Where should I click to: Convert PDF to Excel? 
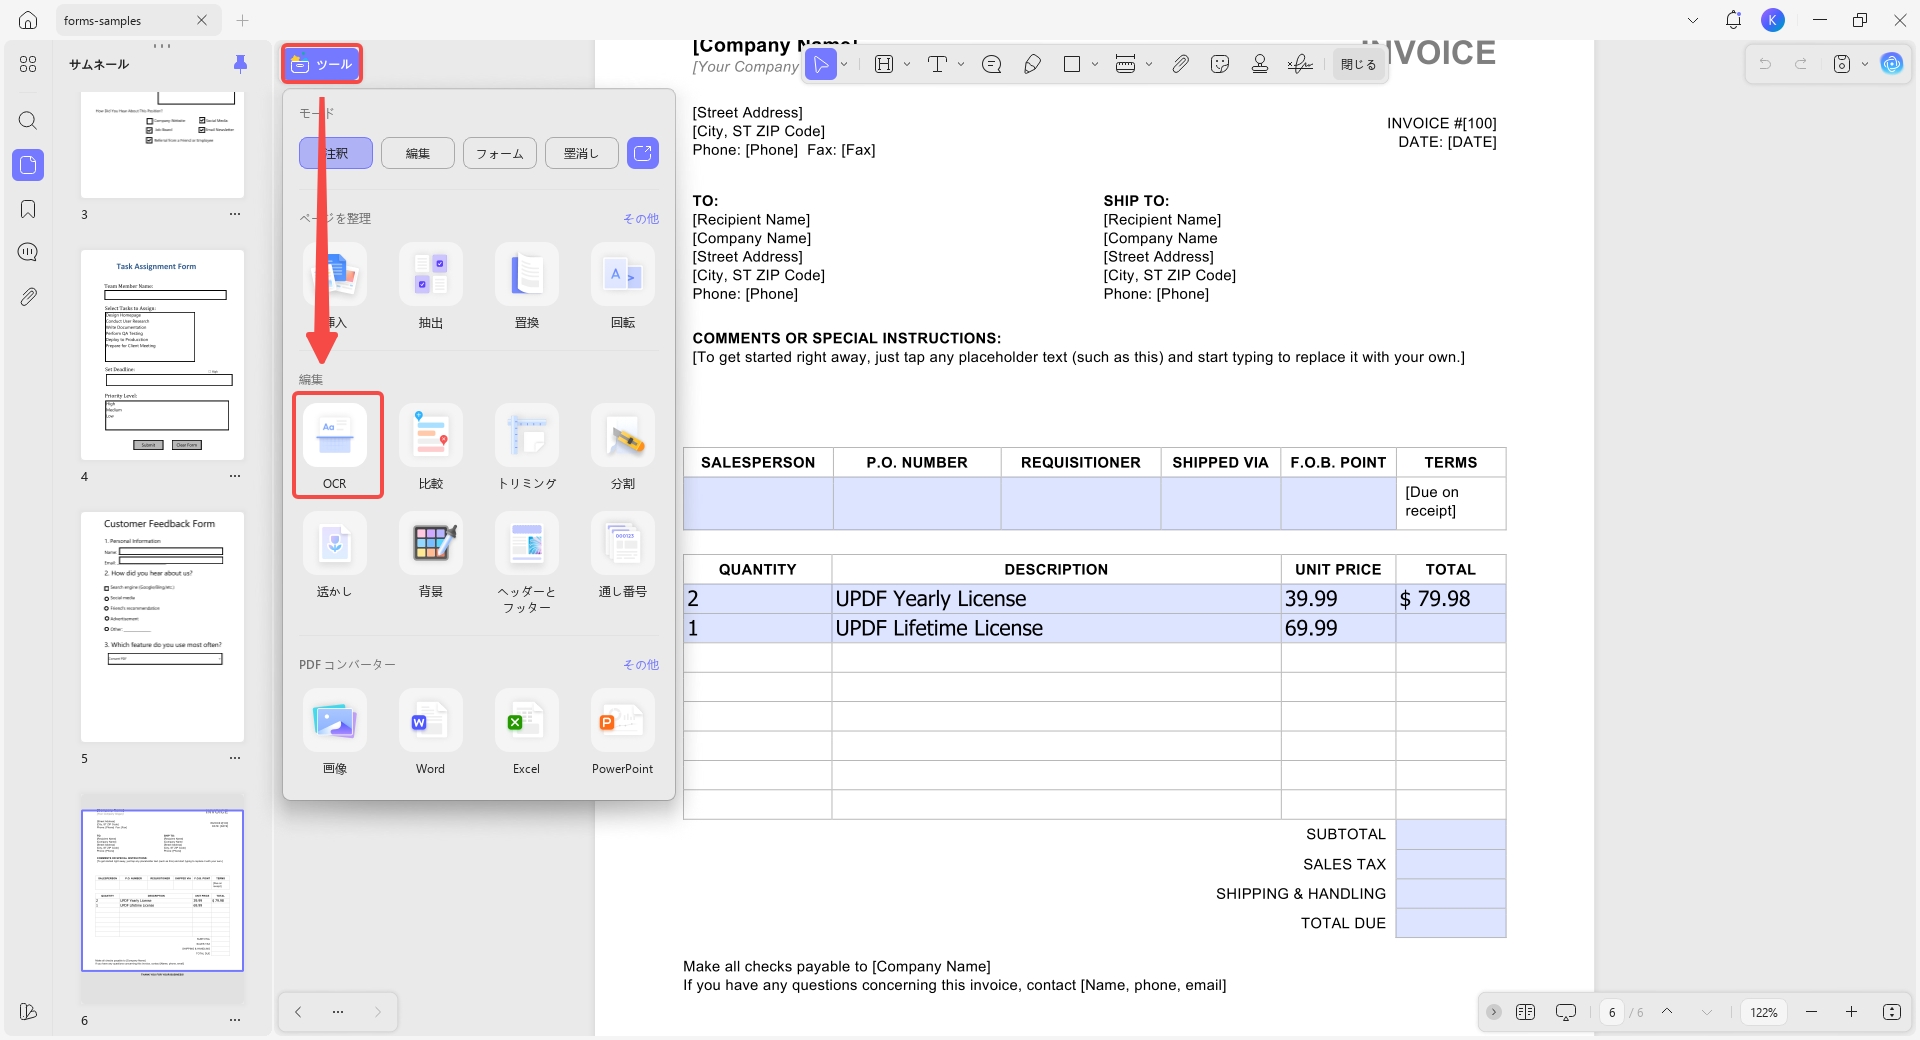(x=527, y=732)
